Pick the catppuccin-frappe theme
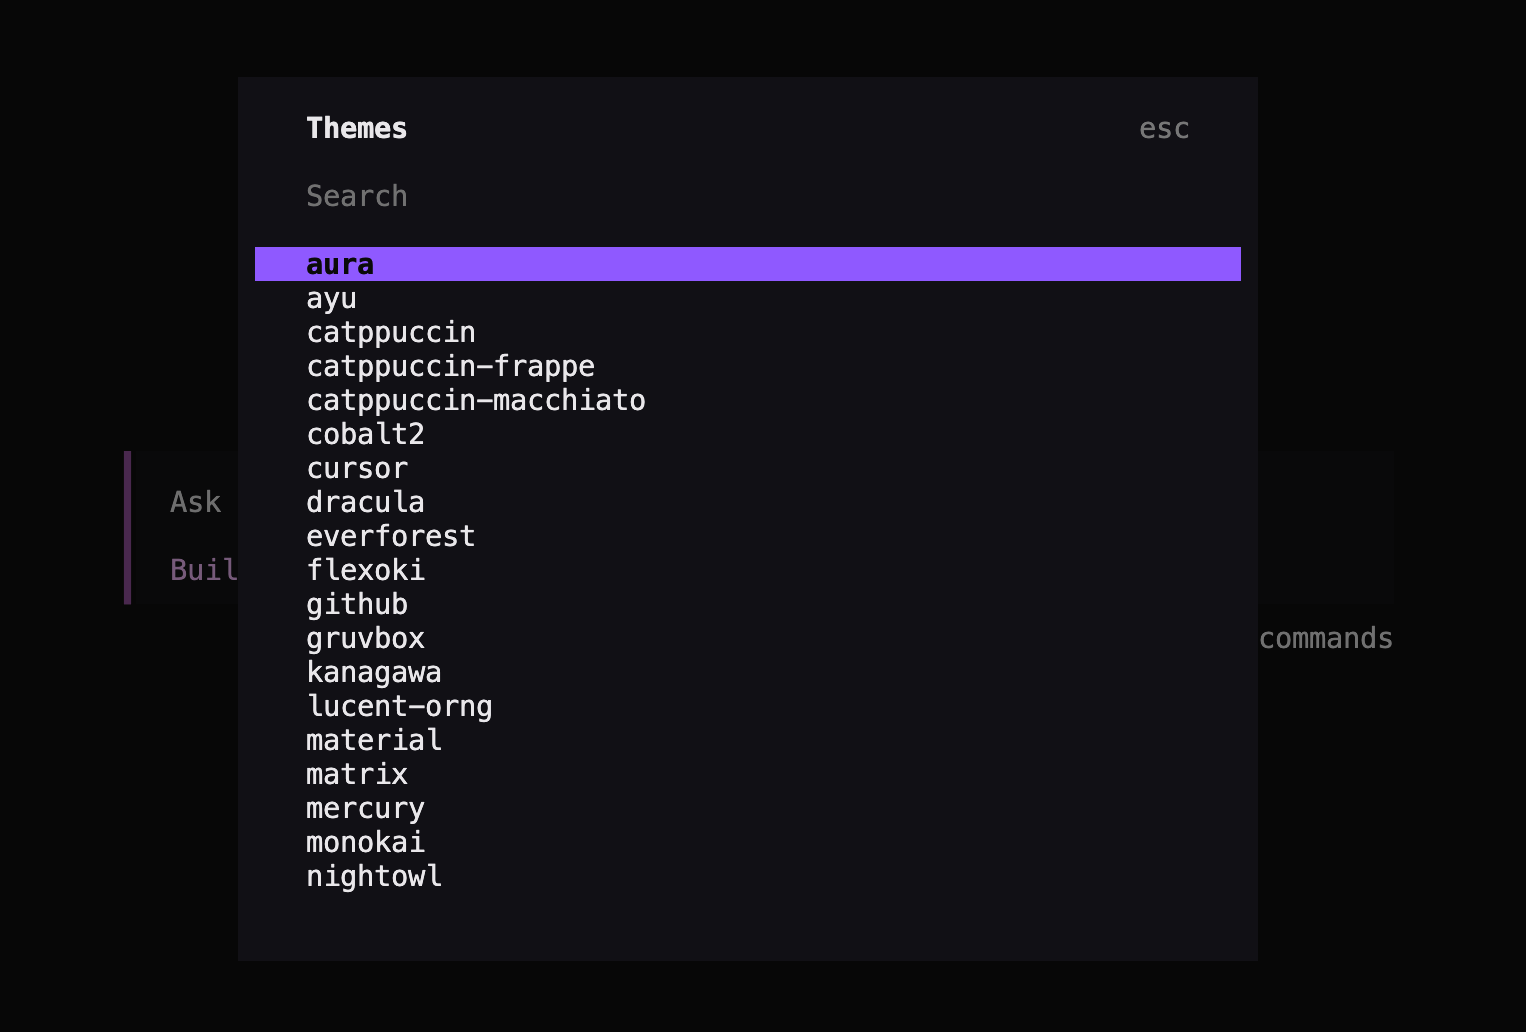 pyautogui.click(x=450, y=366)
